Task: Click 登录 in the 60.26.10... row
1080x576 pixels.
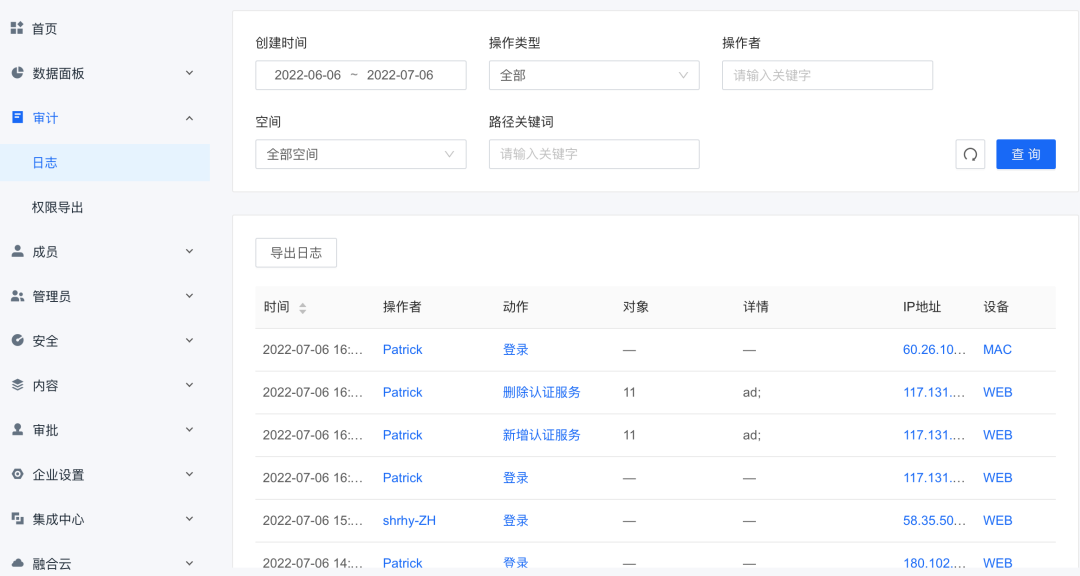Action: (515, 349)
